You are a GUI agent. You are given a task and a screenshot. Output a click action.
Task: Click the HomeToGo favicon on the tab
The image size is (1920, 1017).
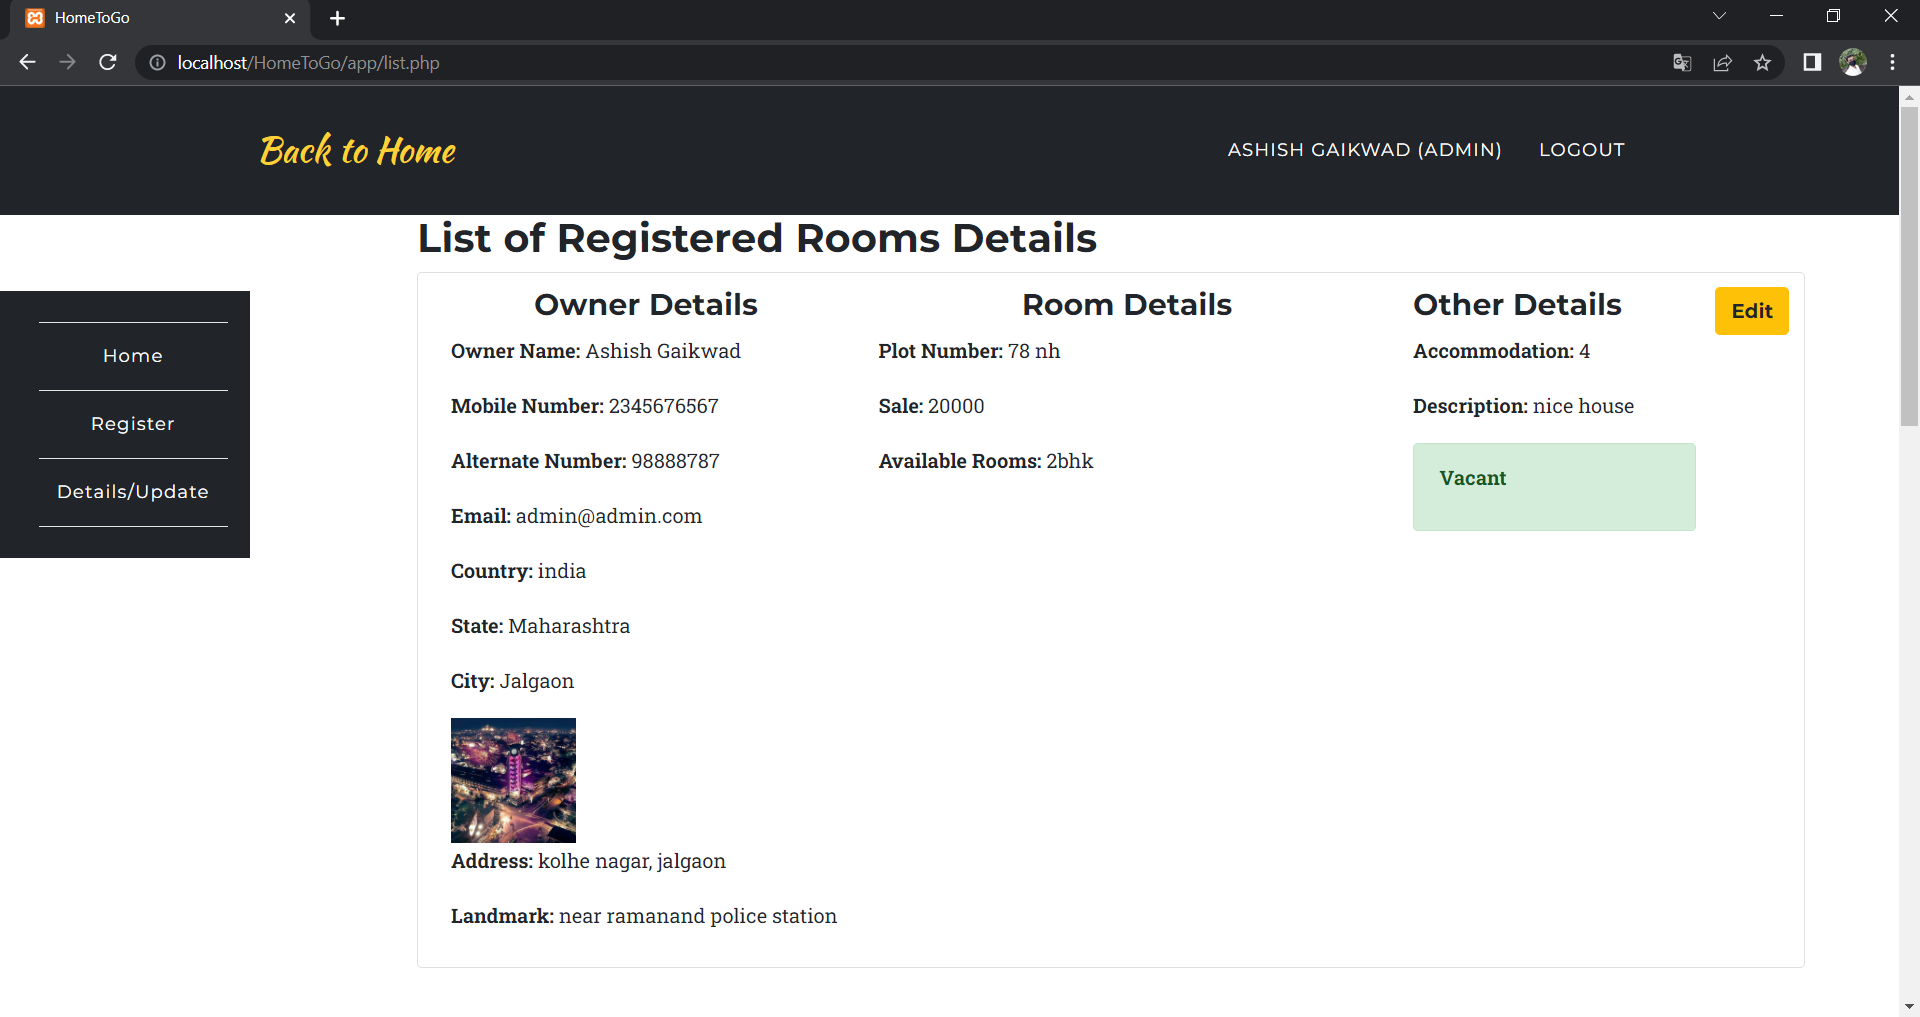tap(35, 17)
